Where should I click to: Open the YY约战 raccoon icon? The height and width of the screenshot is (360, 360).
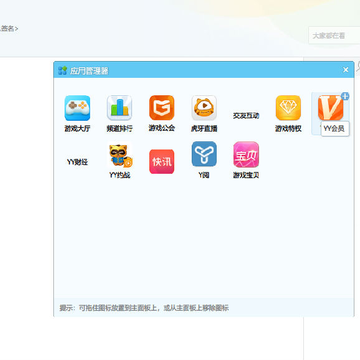[x=120, y=155]
